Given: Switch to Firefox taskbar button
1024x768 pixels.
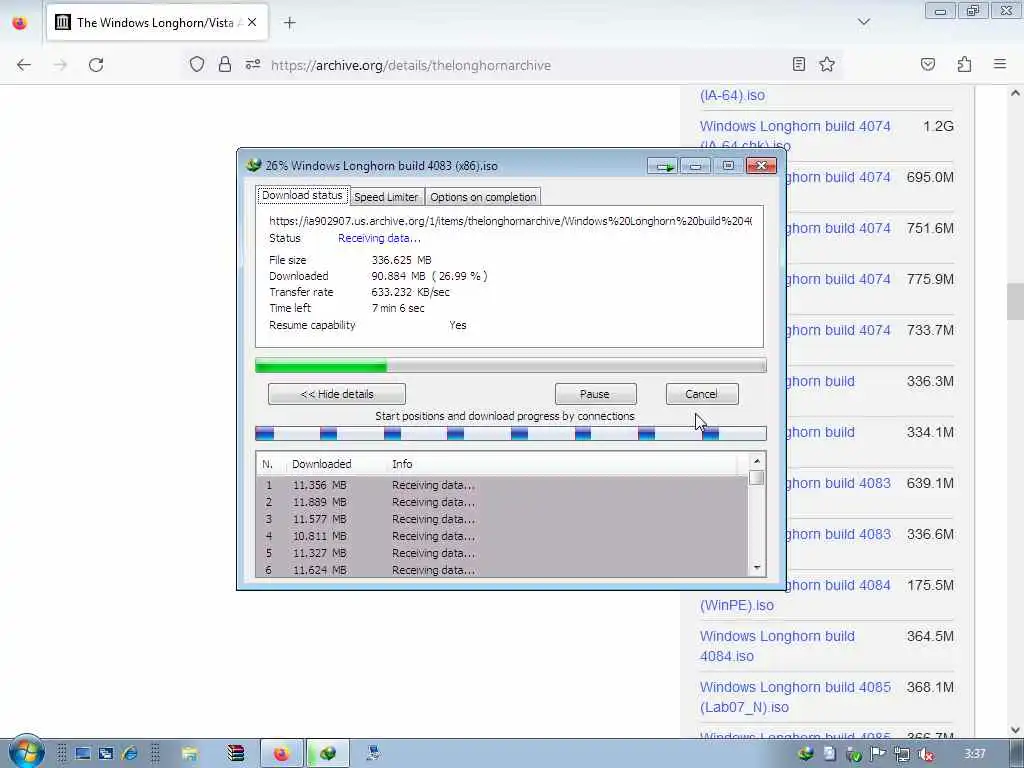Looking at the screenshot, I should [x=281, y=754].
